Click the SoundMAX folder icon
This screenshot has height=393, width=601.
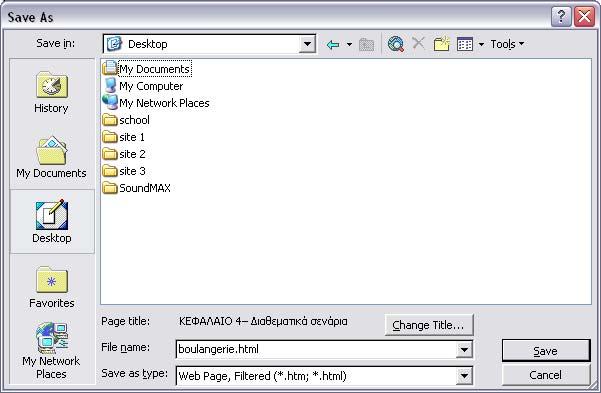110,188
